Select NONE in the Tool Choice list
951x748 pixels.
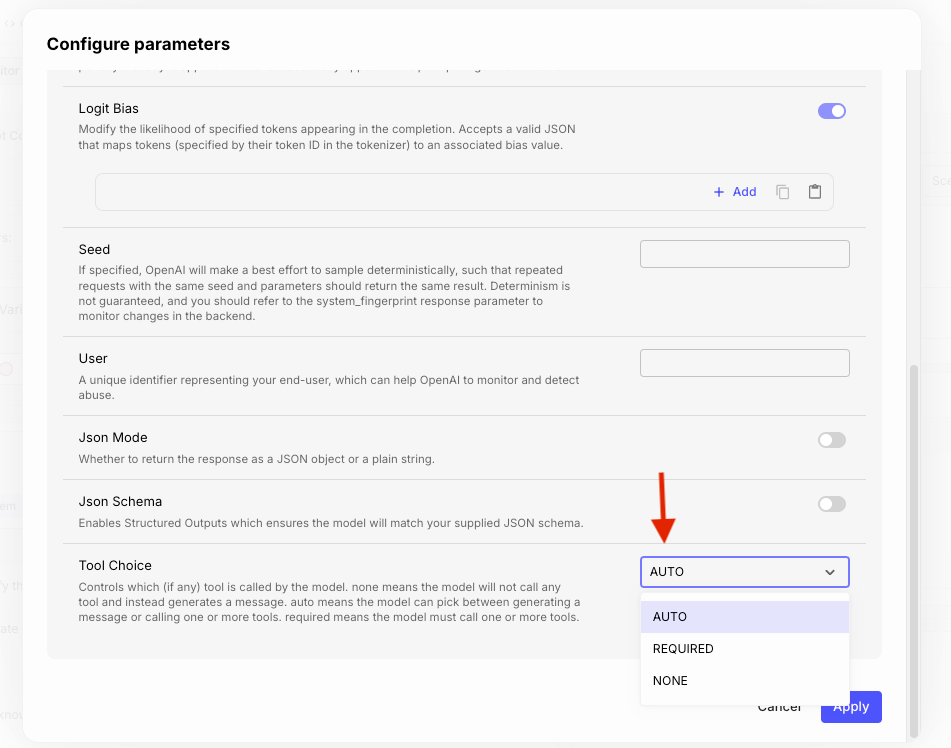745,681
